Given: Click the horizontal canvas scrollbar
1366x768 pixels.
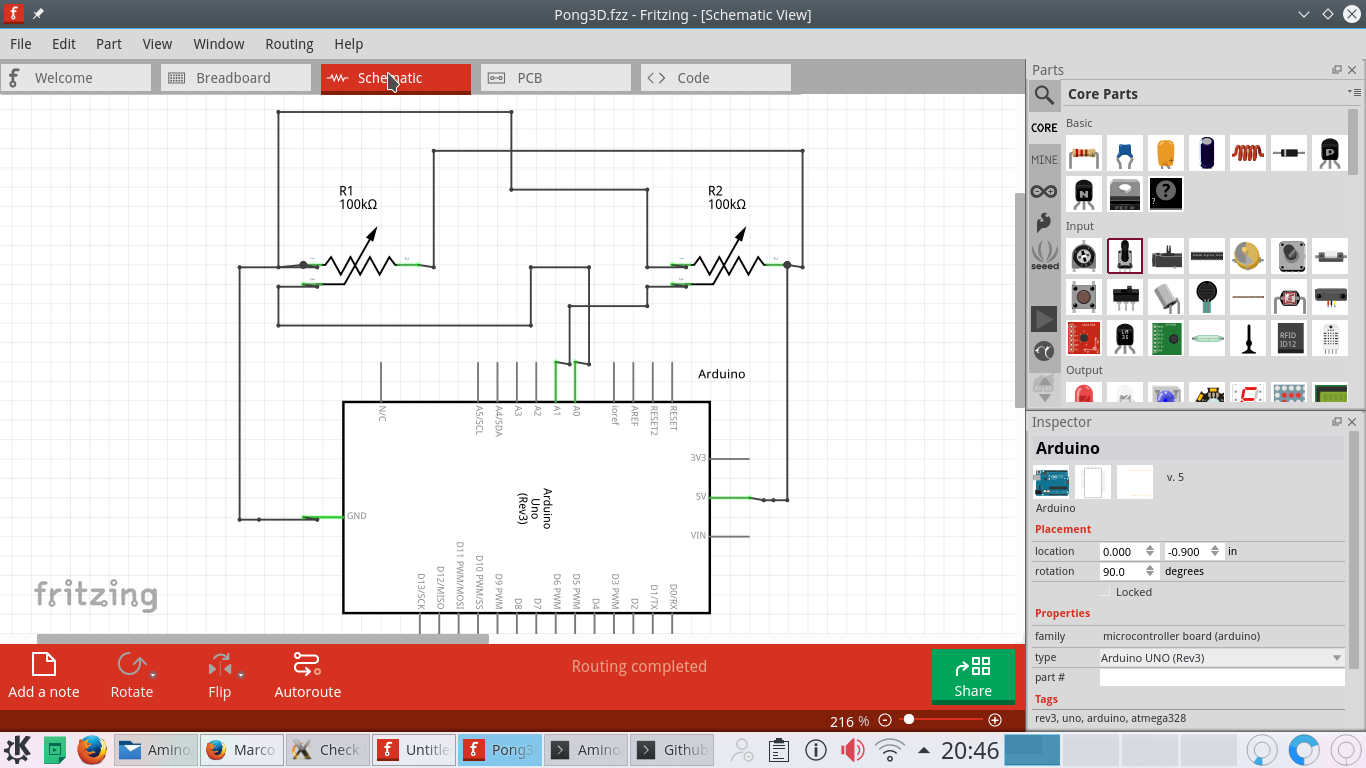Looking at the screenshot, I should click(263, 638).
